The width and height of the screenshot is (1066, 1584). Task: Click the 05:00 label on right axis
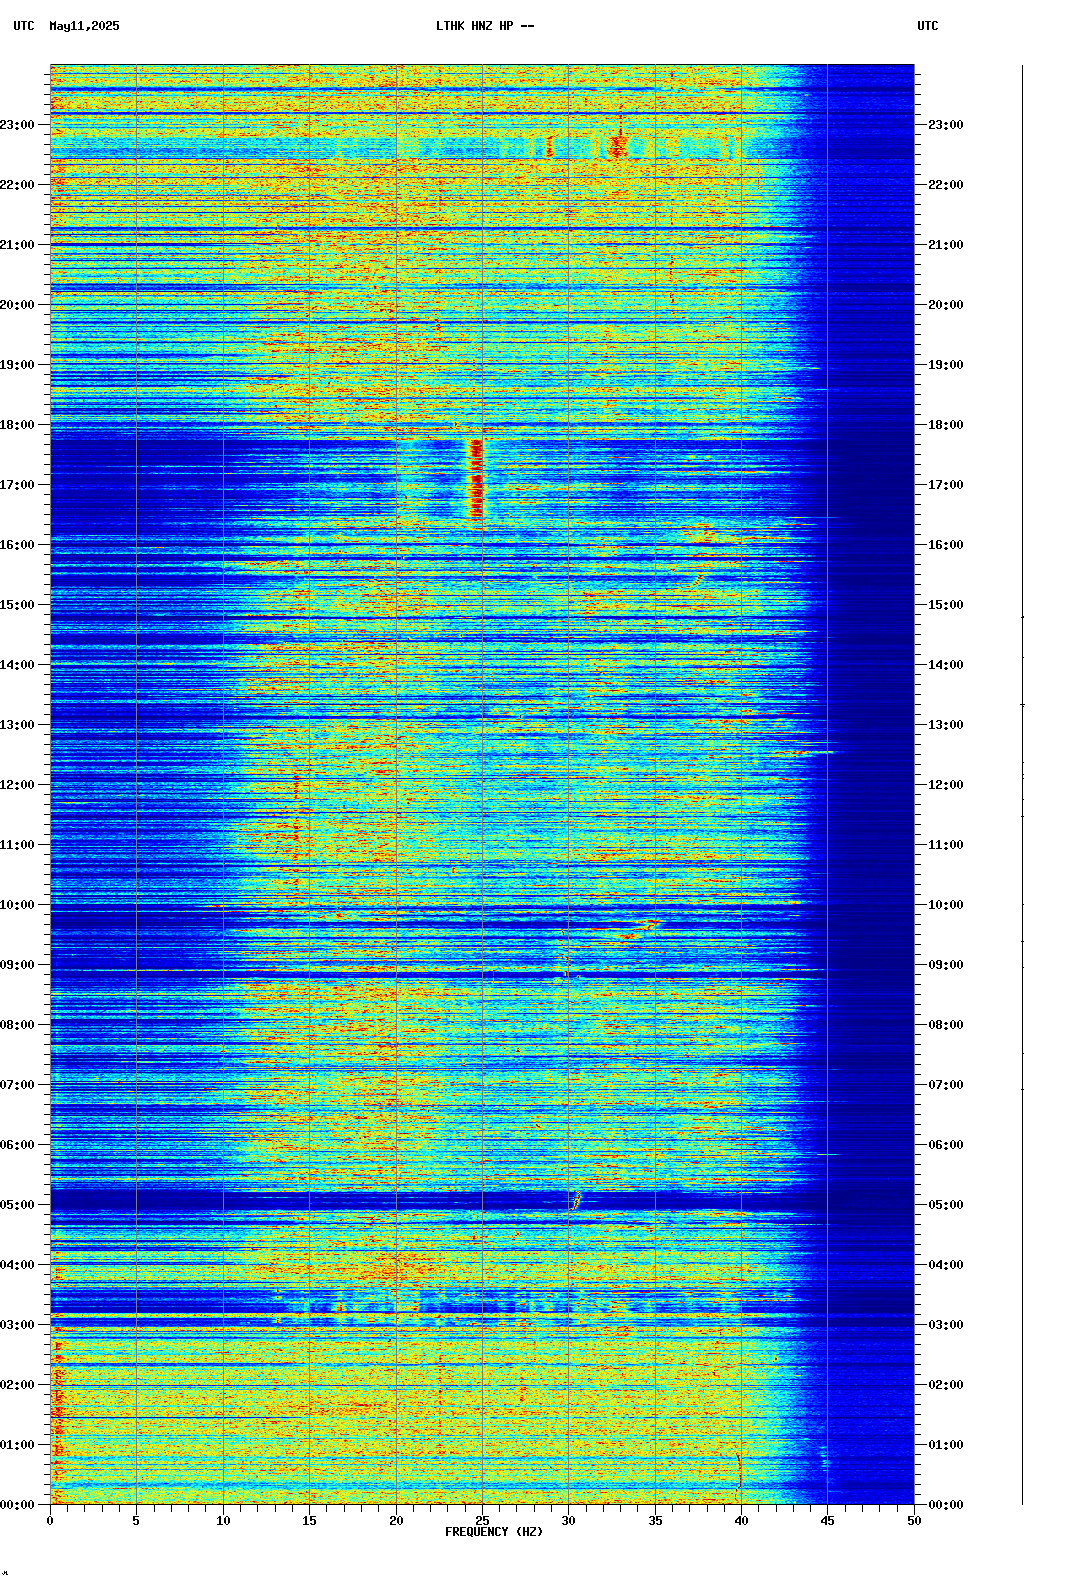946,1205
